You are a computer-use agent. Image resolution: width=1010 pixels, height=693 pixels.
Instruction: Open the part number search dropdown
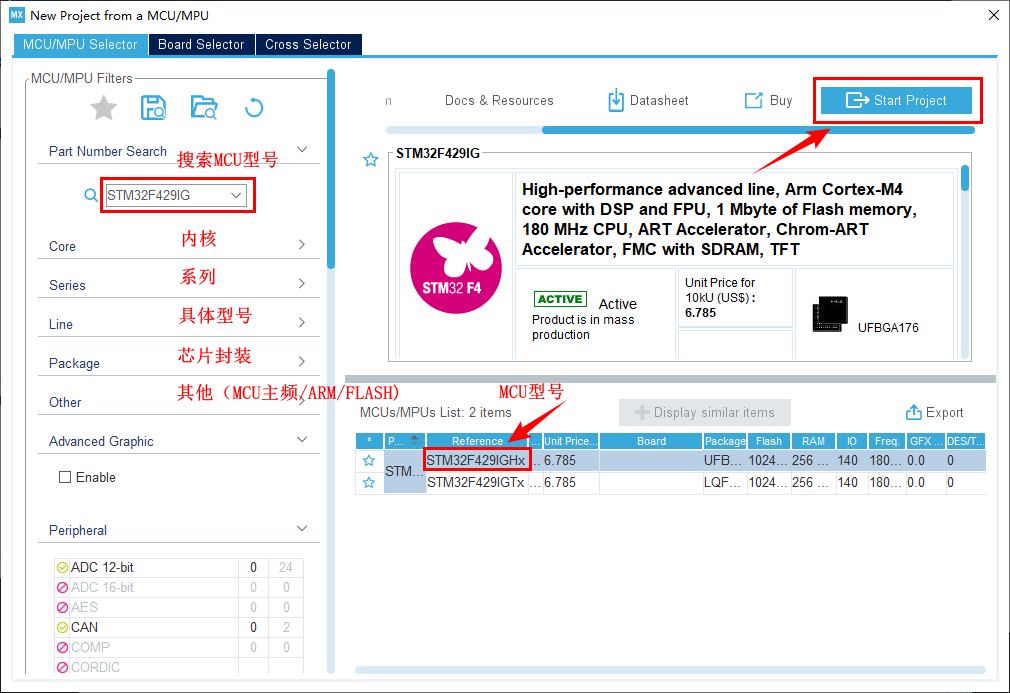(x=237, y=195)
